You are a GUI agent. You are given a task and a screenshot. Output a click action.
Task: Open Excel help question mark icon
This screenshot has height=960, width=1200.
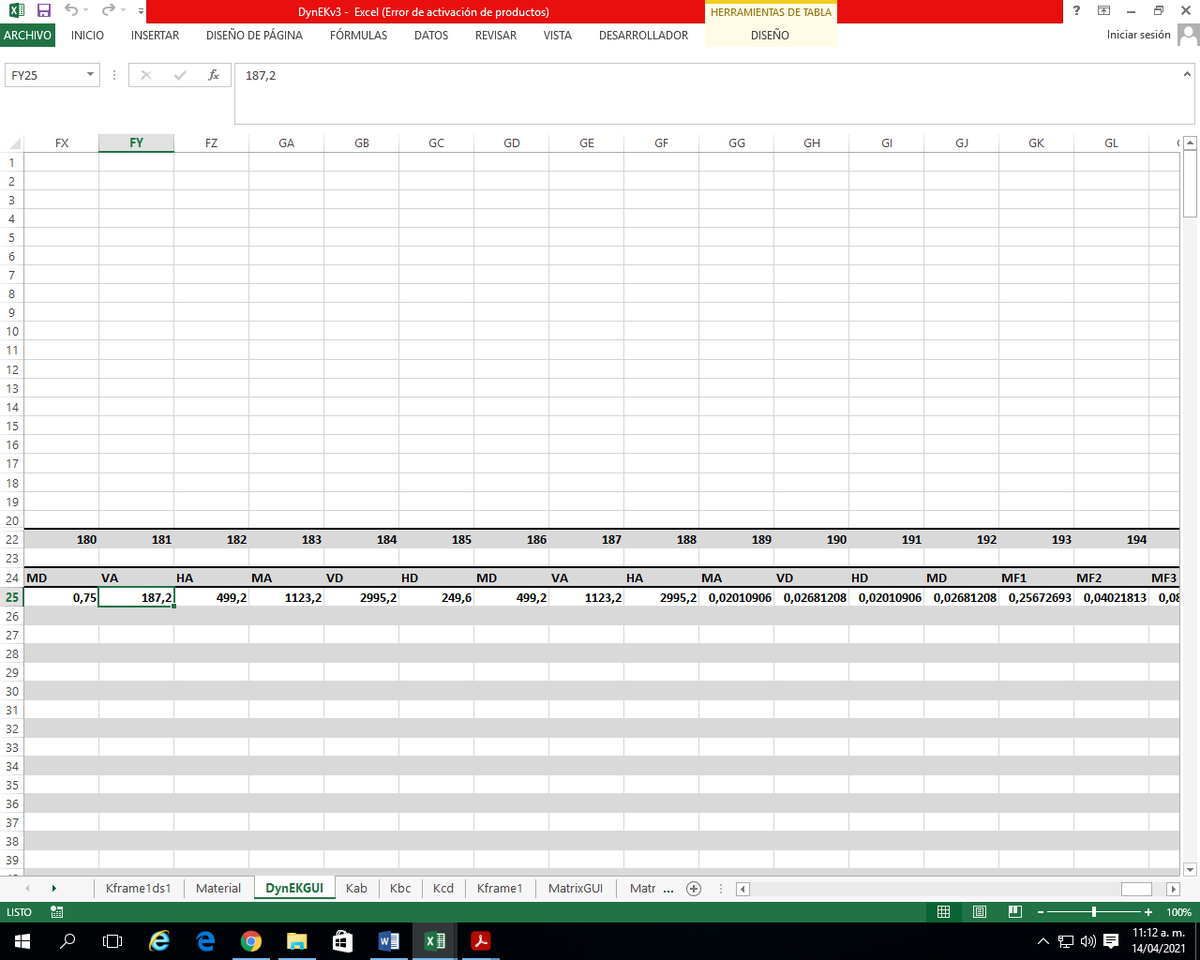[x=1076, y=11]
